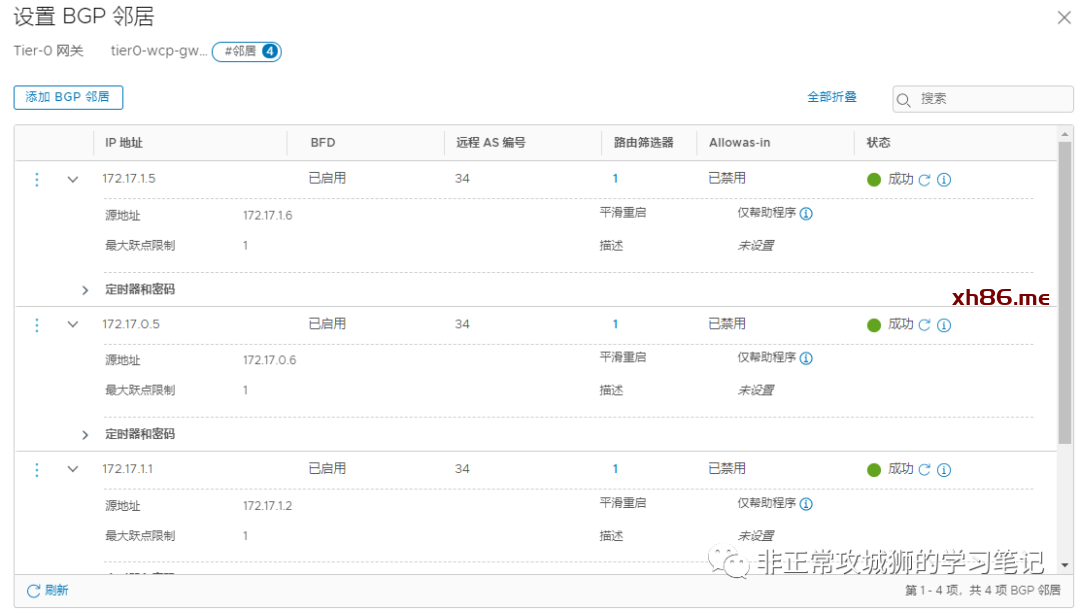Refresh status of neighbor 172.17.1.5
This screenshot has width=1080, height=610.
(925, 180)
